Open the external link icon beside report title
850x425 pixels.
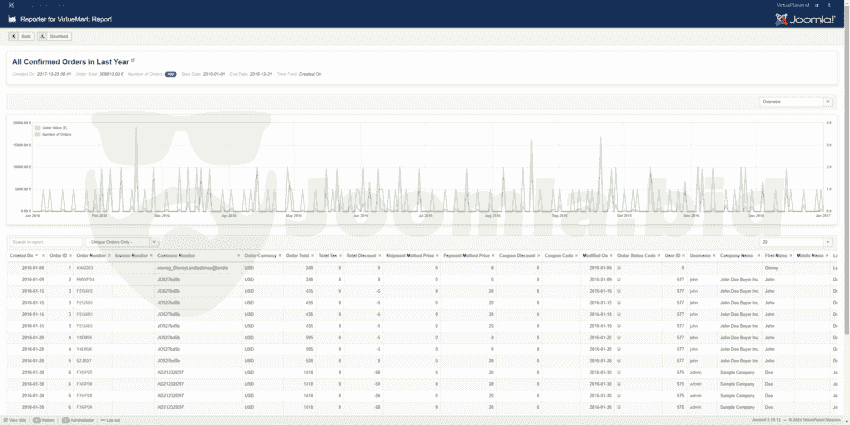(132, 61)
